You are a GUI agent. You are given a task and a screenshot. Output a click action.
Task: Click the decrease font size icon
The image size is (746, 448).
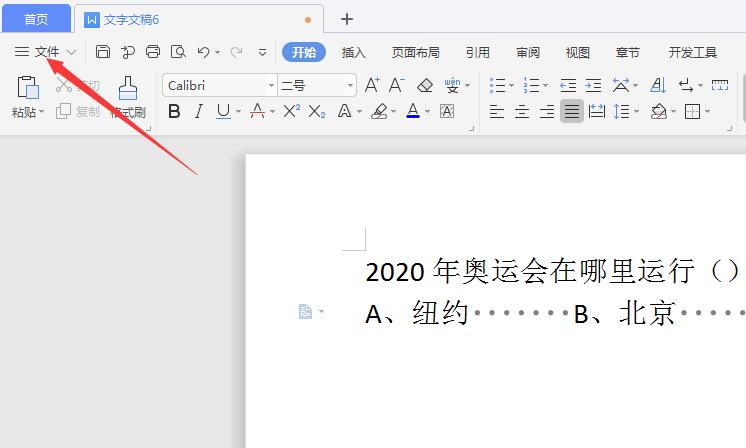coord(397,86)
